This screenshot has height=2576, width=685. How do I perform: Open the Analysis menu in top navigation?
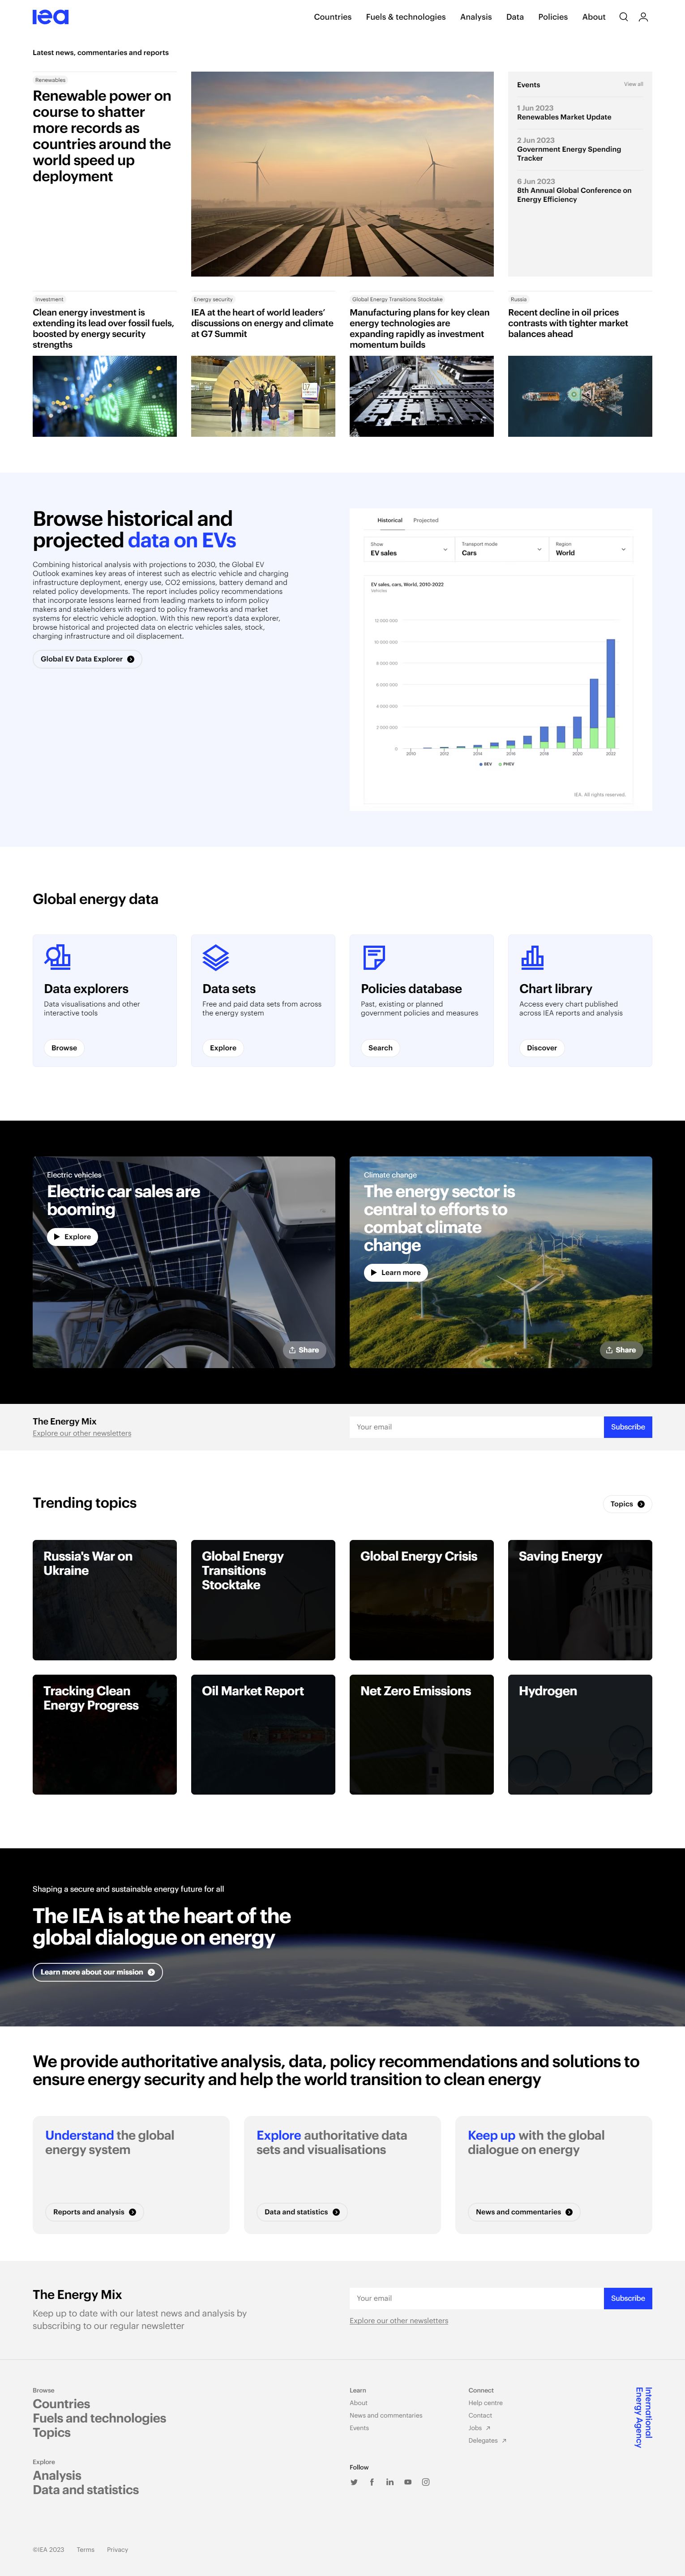point(476,17)
